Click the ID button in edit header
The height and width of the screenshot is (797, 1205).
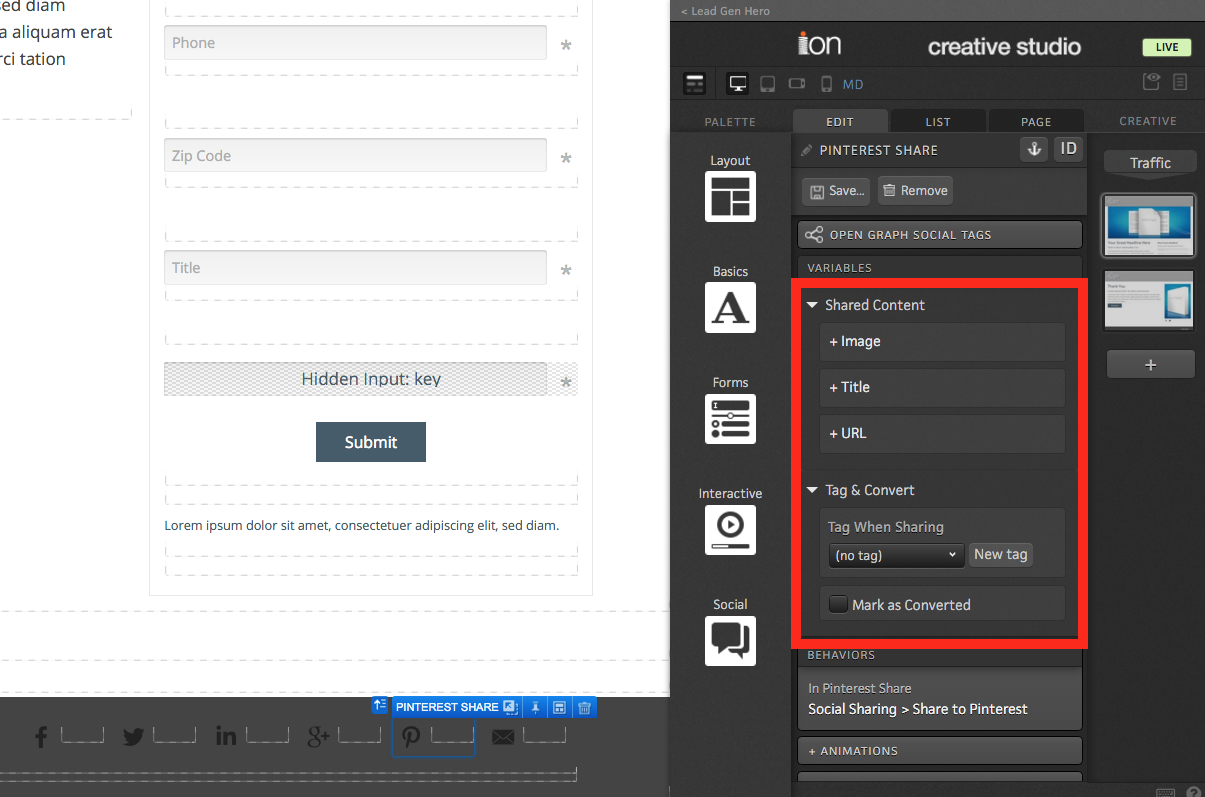pos(1069,149)
